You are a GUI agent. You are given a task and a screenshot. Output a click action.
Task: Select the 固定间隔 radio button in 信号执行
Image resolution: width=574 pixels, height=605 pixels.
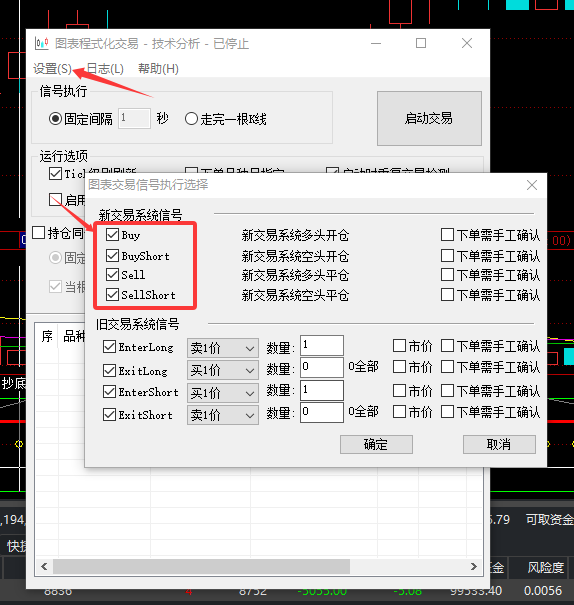tap(56, 118)
